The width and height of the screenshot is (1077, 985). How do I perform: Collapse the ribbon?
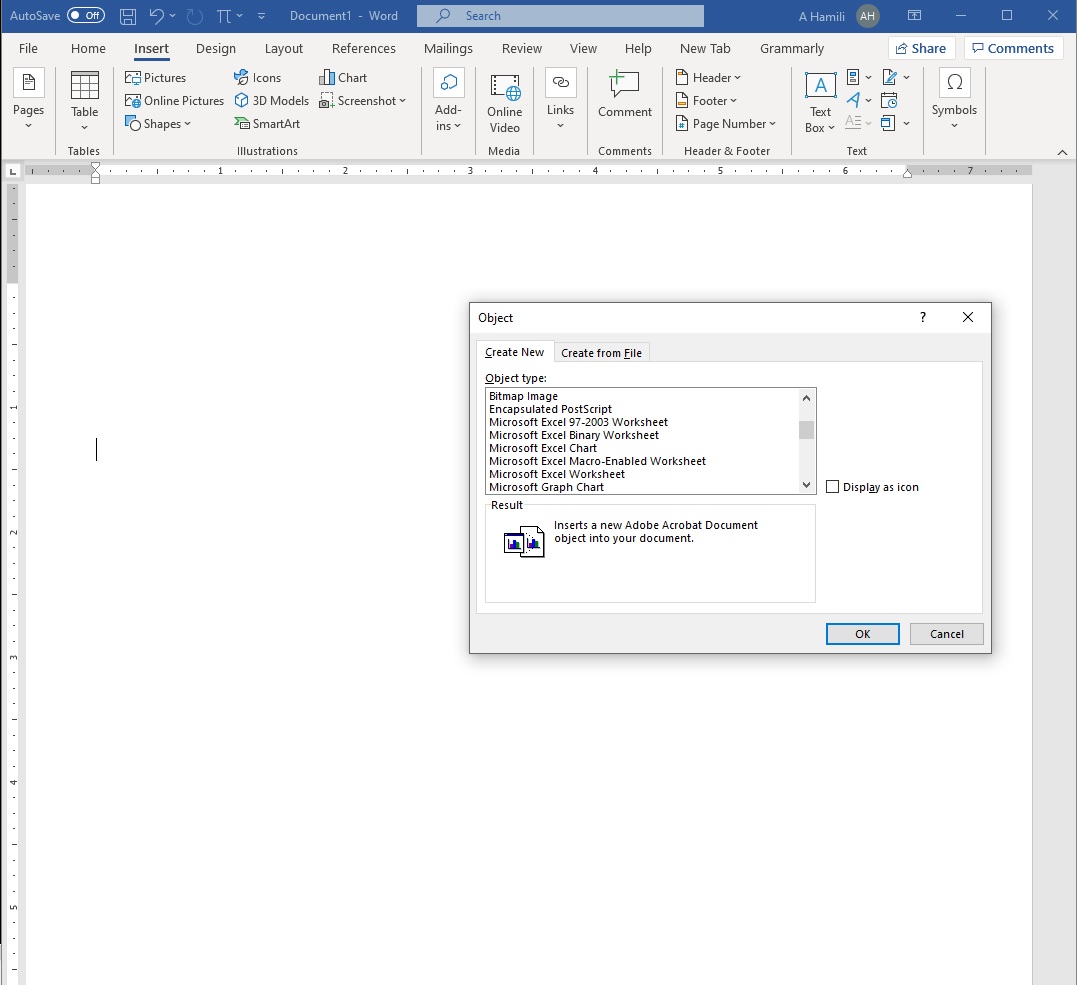1062,152
